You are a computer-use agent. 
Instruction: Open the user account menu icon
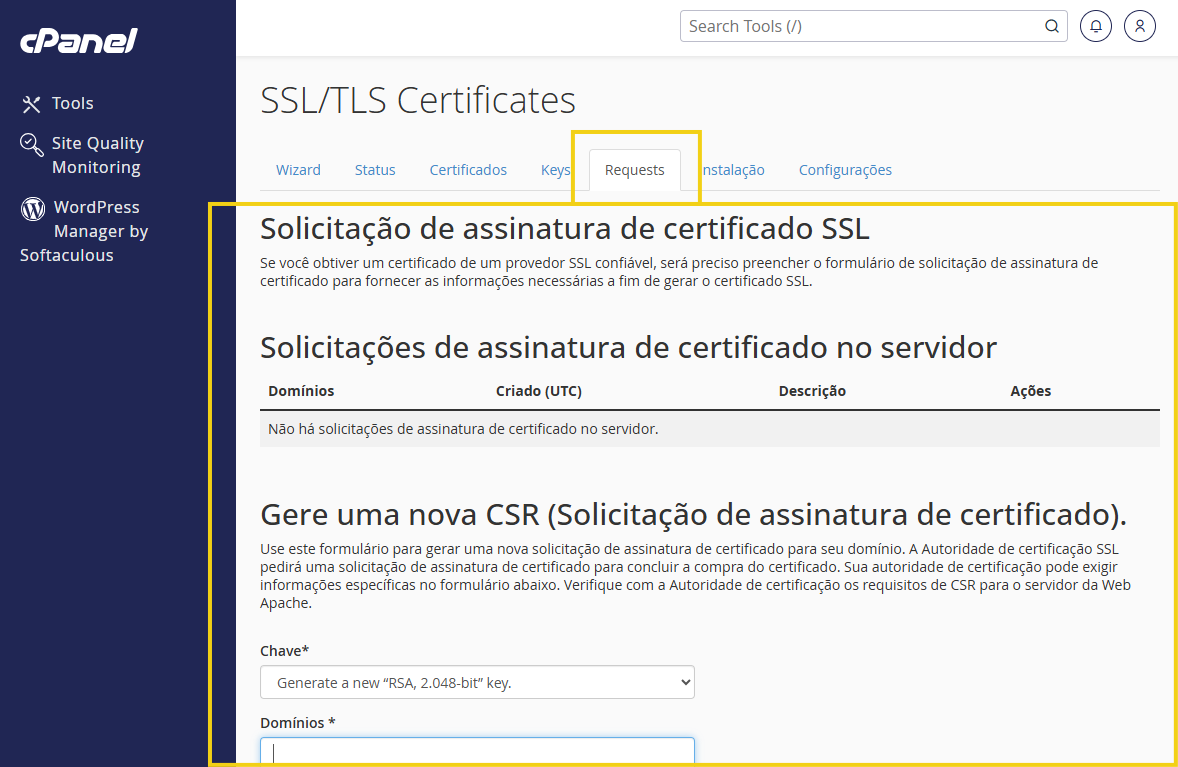pyautogui.click(x=1140, y=26)
